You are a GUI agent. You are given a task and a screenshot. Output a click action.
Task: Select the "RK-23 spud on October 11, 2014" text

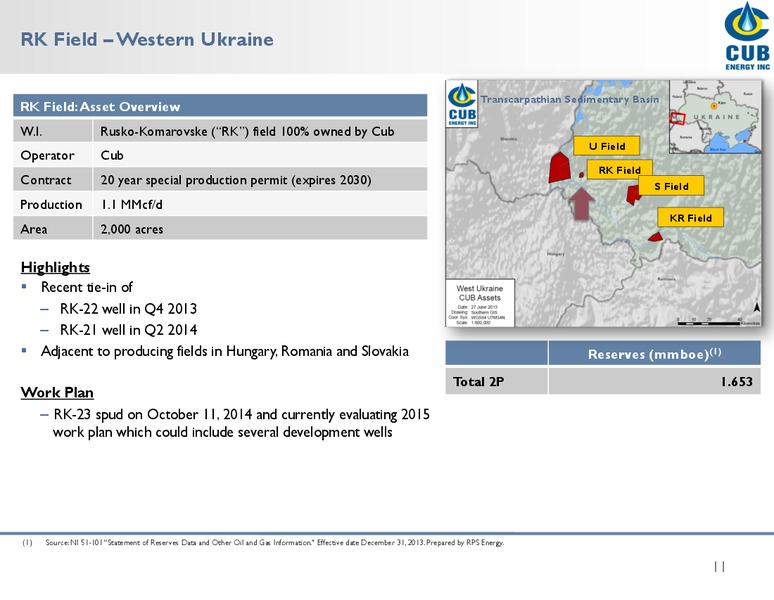241,423
